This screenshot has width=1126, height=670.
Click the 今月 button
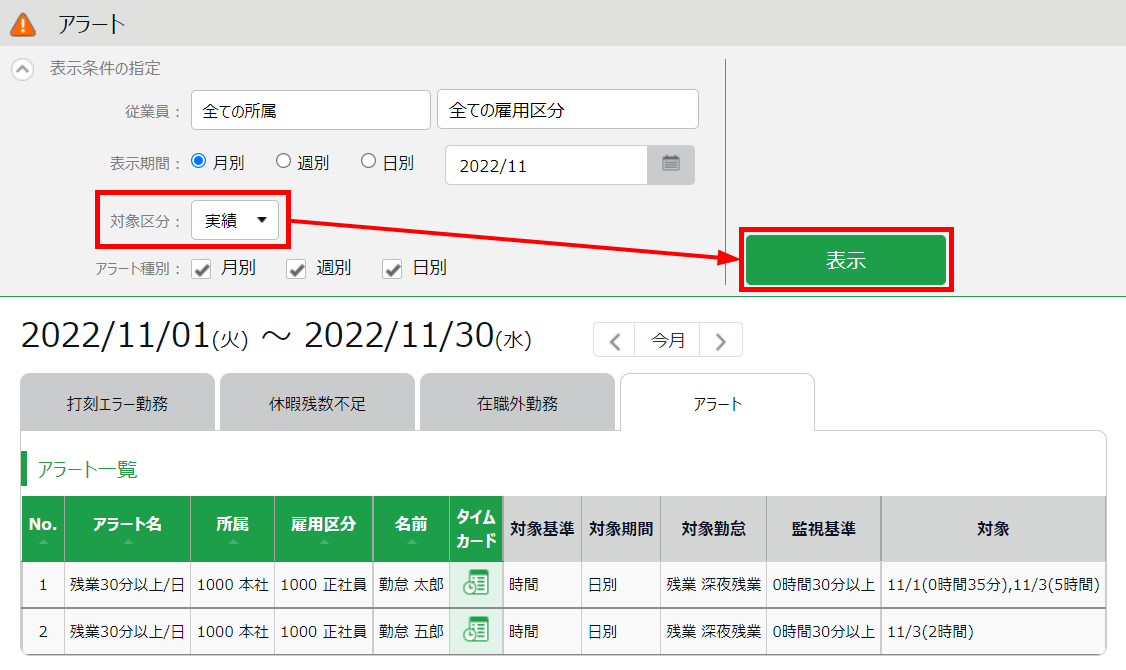(x=668, y=340)
